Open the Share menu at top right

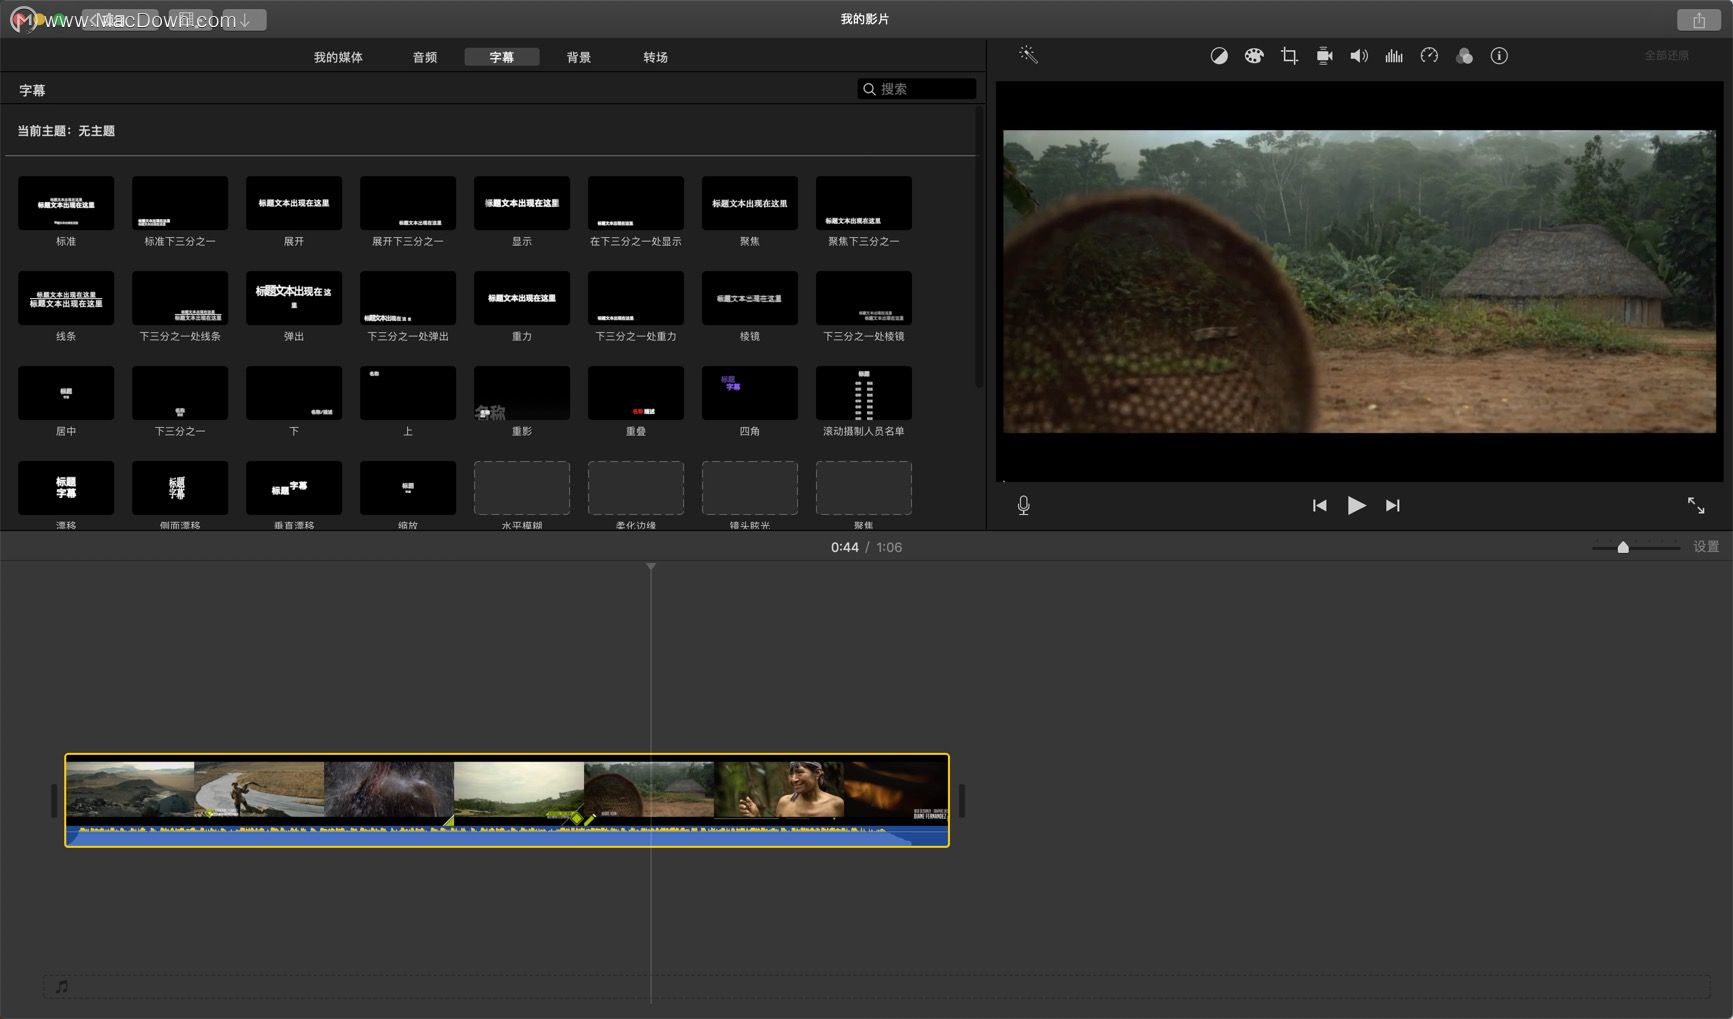click(x=1697, y=19)
